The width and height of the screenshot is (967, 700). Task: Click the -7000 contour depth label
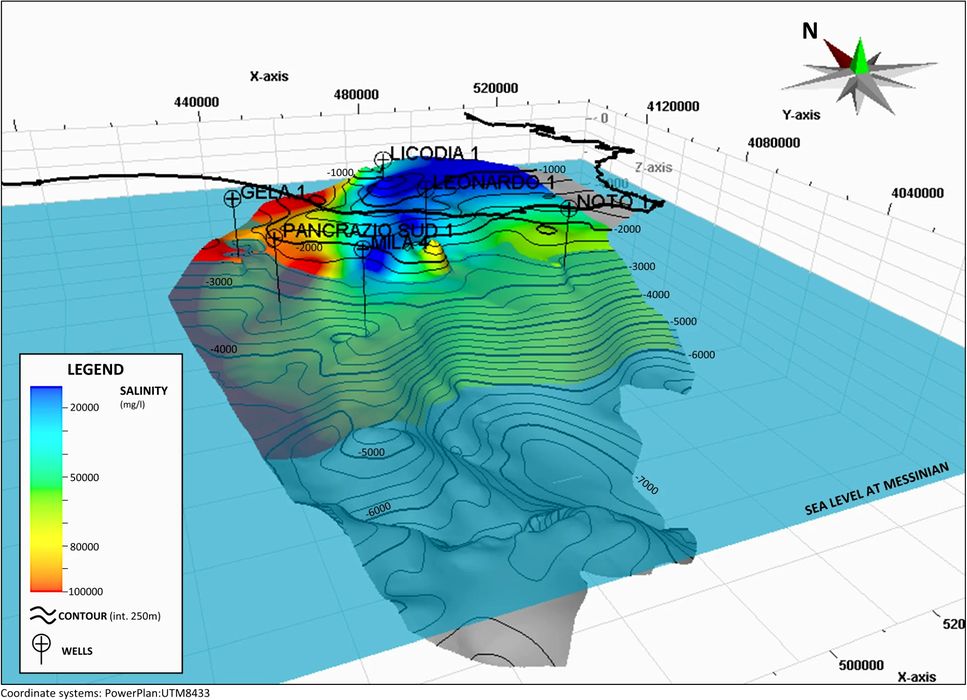[x=648, y=486]
